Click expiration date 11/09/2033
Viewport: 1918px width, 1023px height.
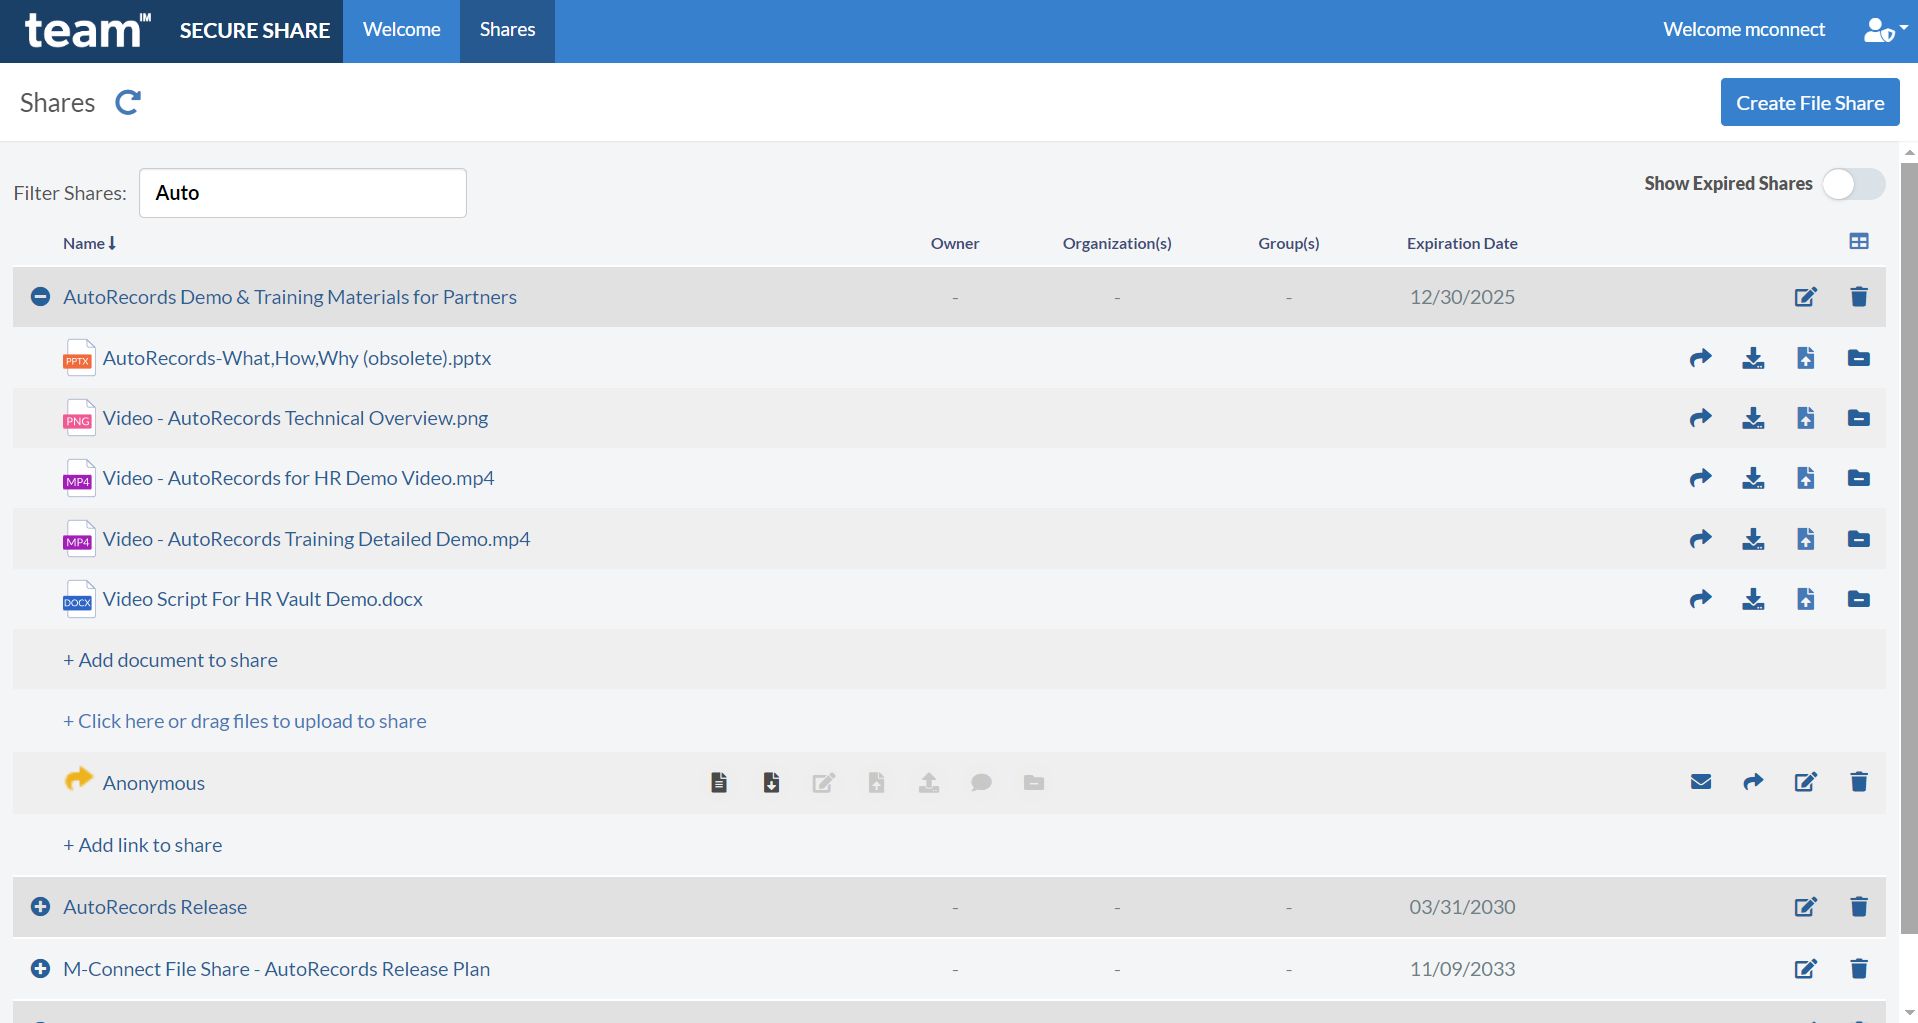tap(1462, 969)
